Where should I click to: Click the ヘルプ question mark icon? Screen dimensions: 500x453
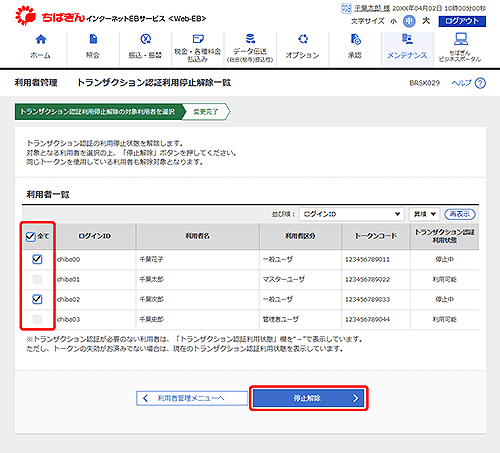[x=480, y=83]
